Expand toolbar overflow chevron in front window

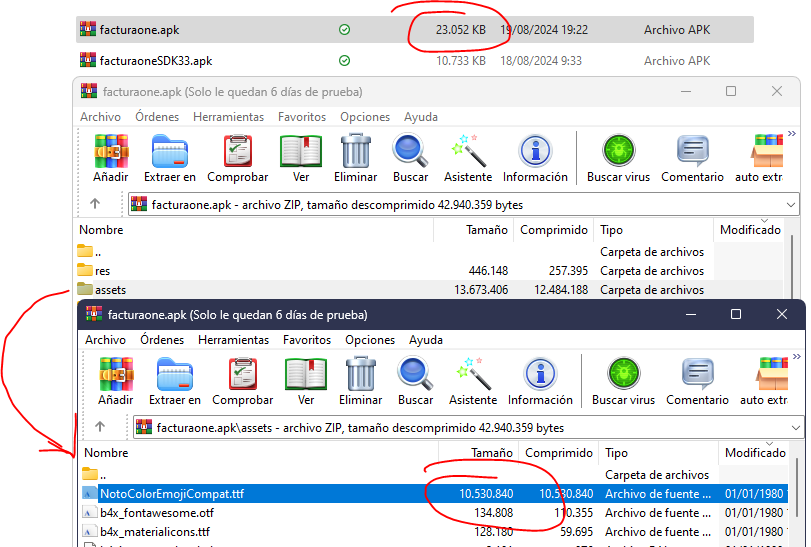click(797, 356)
